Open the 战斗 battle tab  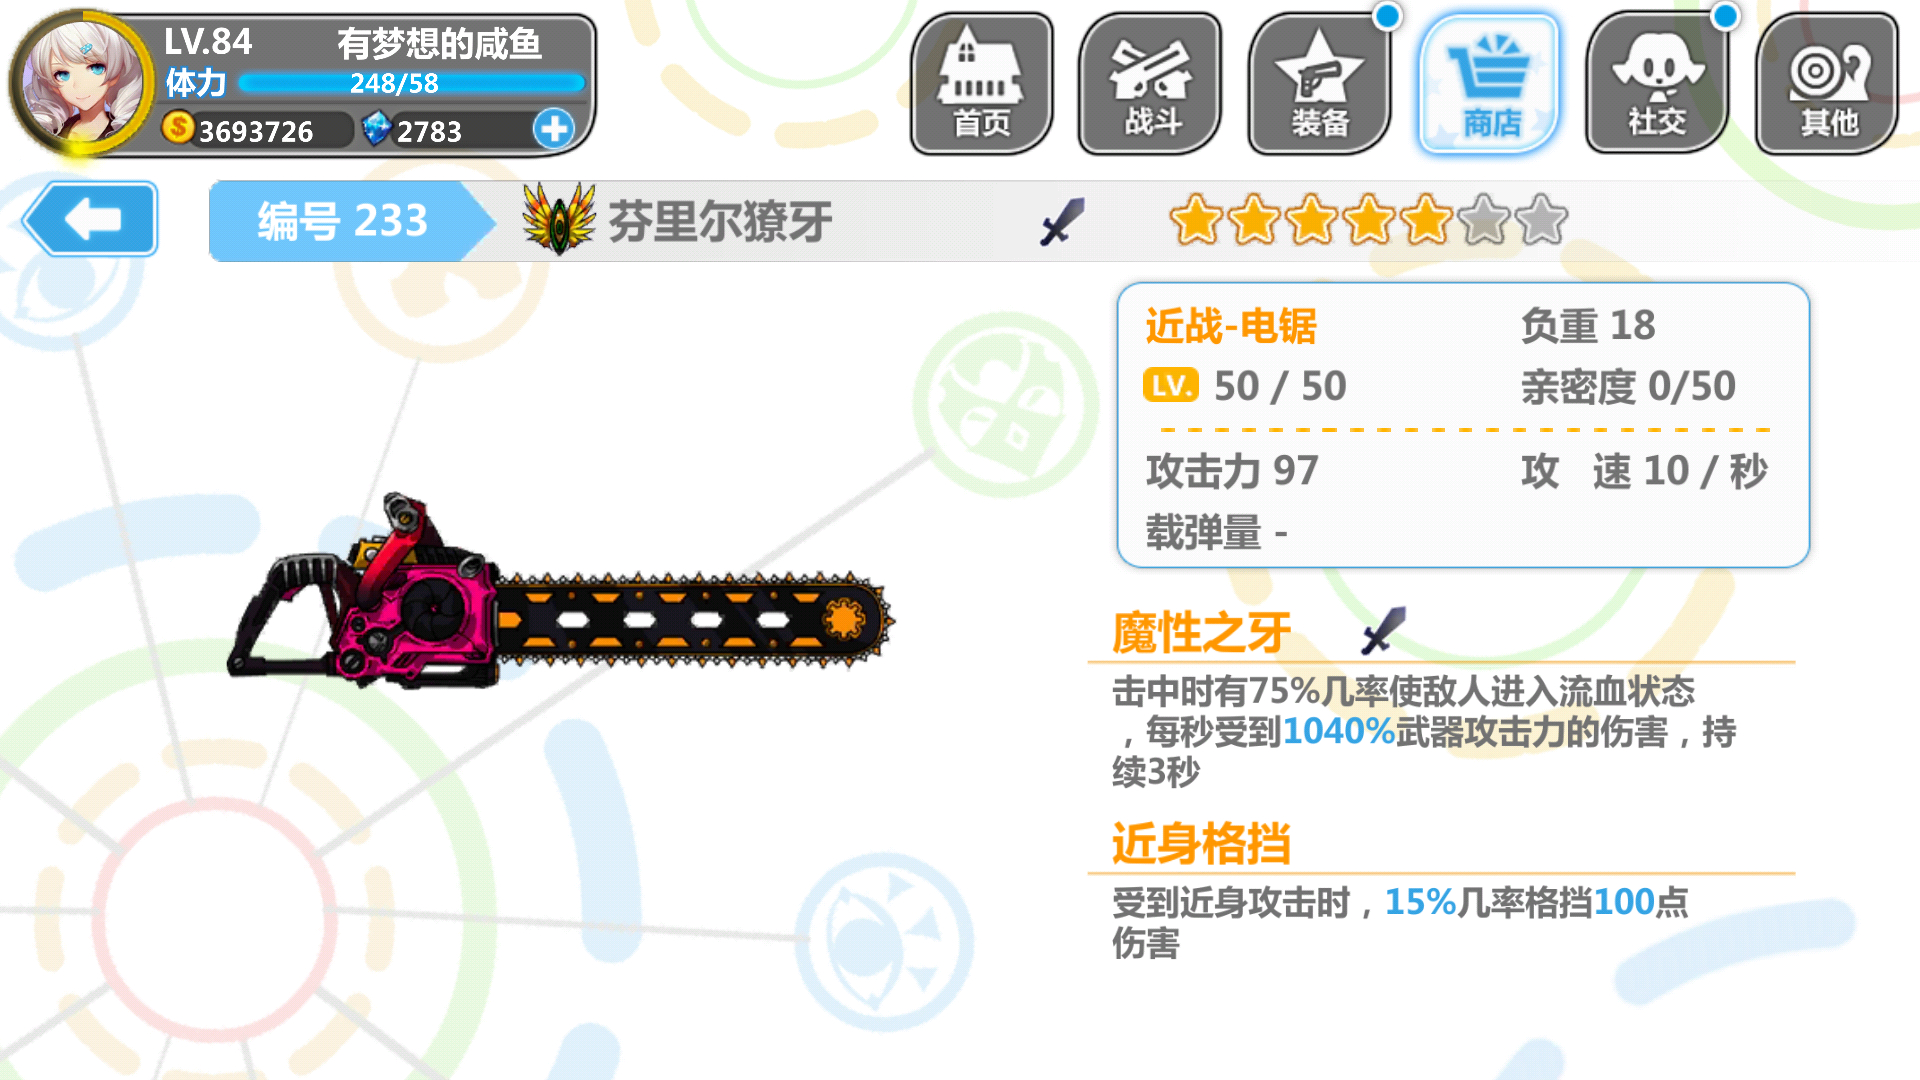(1151, 84)
